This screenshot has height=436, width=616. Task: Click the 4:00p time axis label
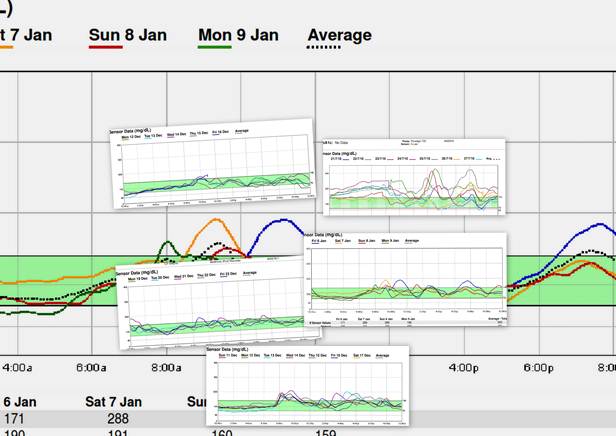[x=464, y=368]
